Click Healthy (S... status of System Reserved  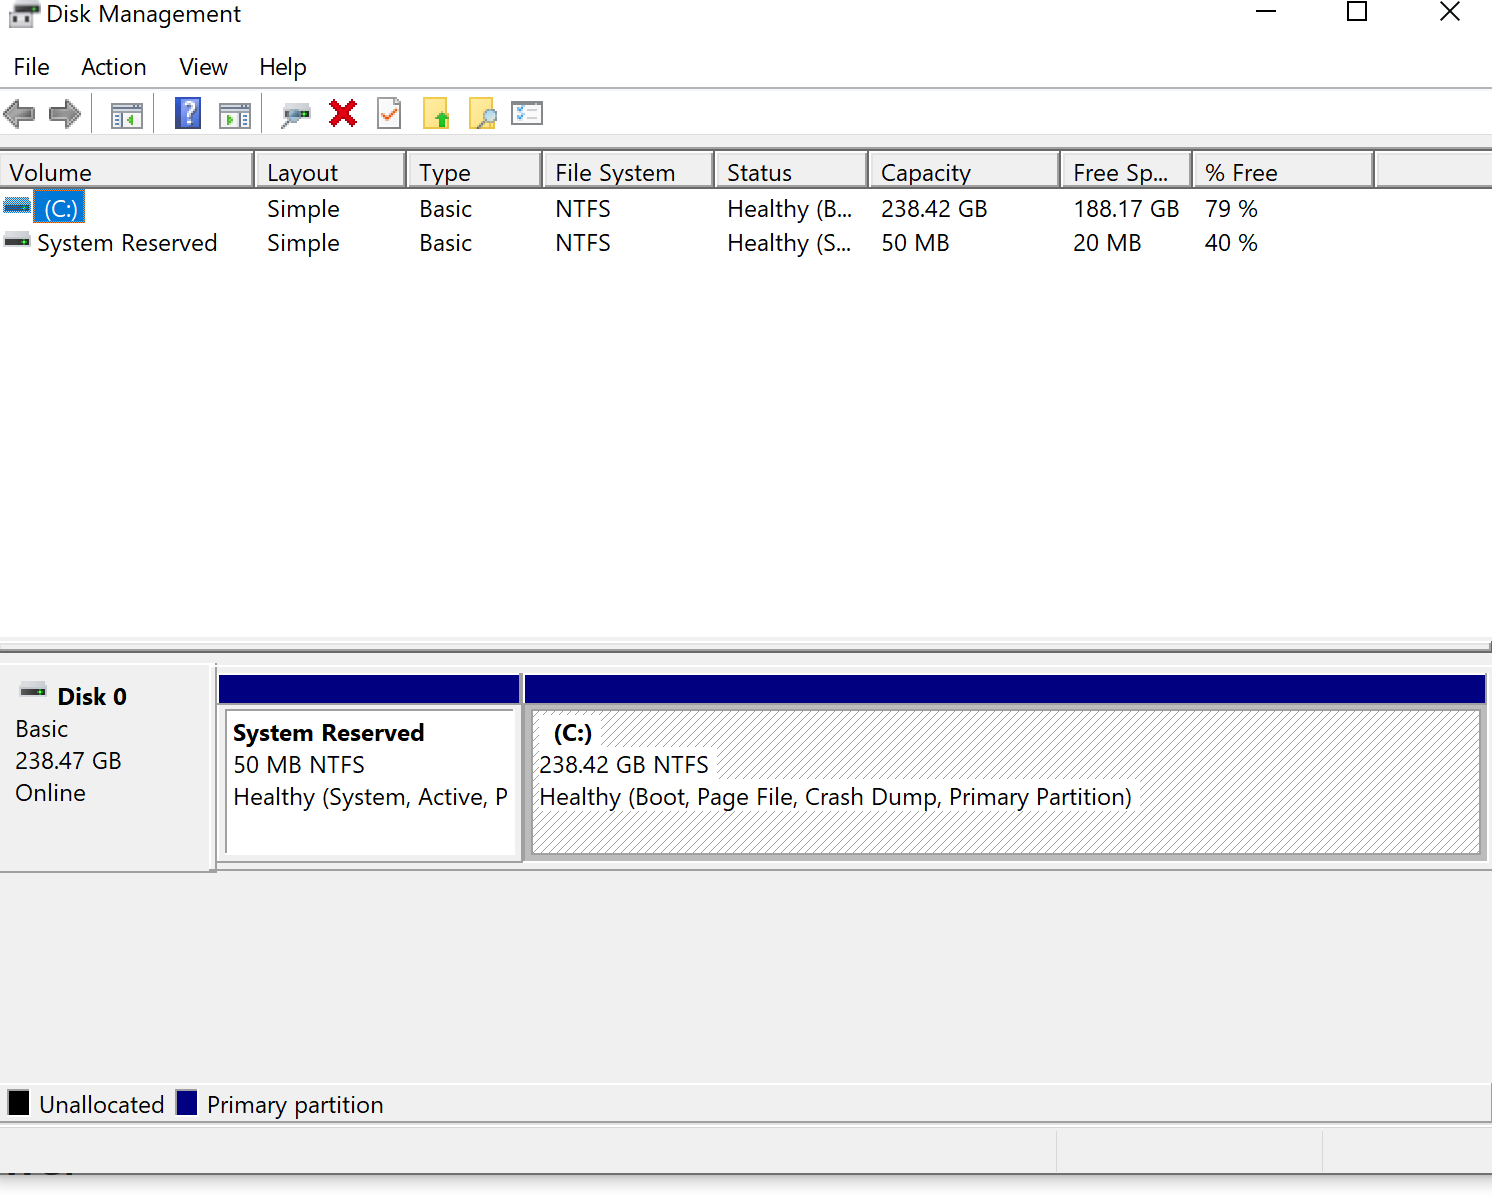click(x=790, y=243)
